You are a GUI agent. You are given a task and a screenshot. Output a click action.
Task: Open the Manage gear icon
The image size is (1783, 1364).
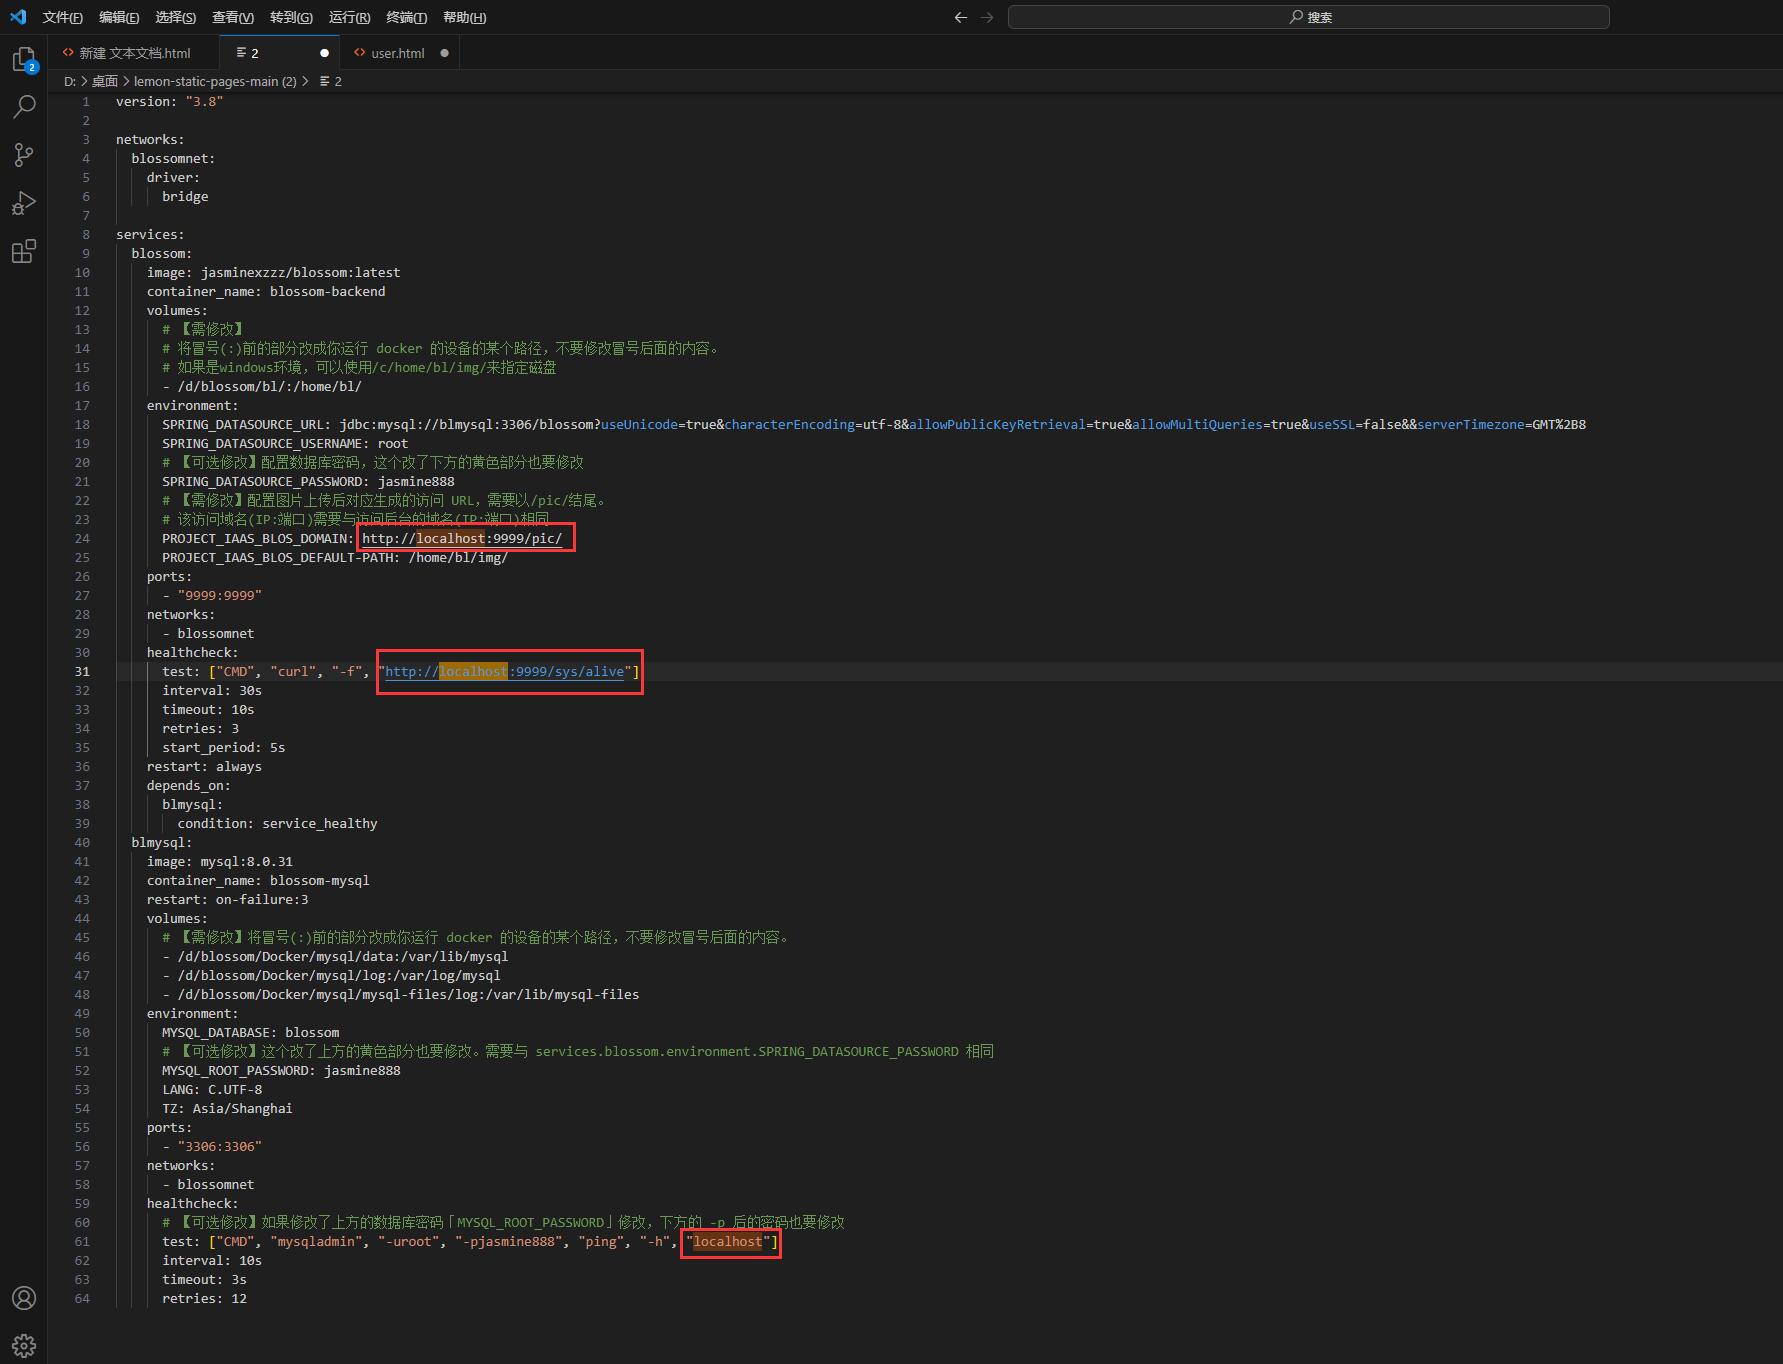24,1345
